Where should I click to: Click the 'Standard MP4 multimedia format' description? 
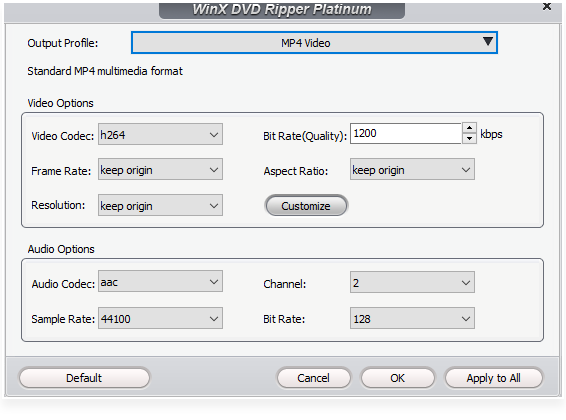105,71
